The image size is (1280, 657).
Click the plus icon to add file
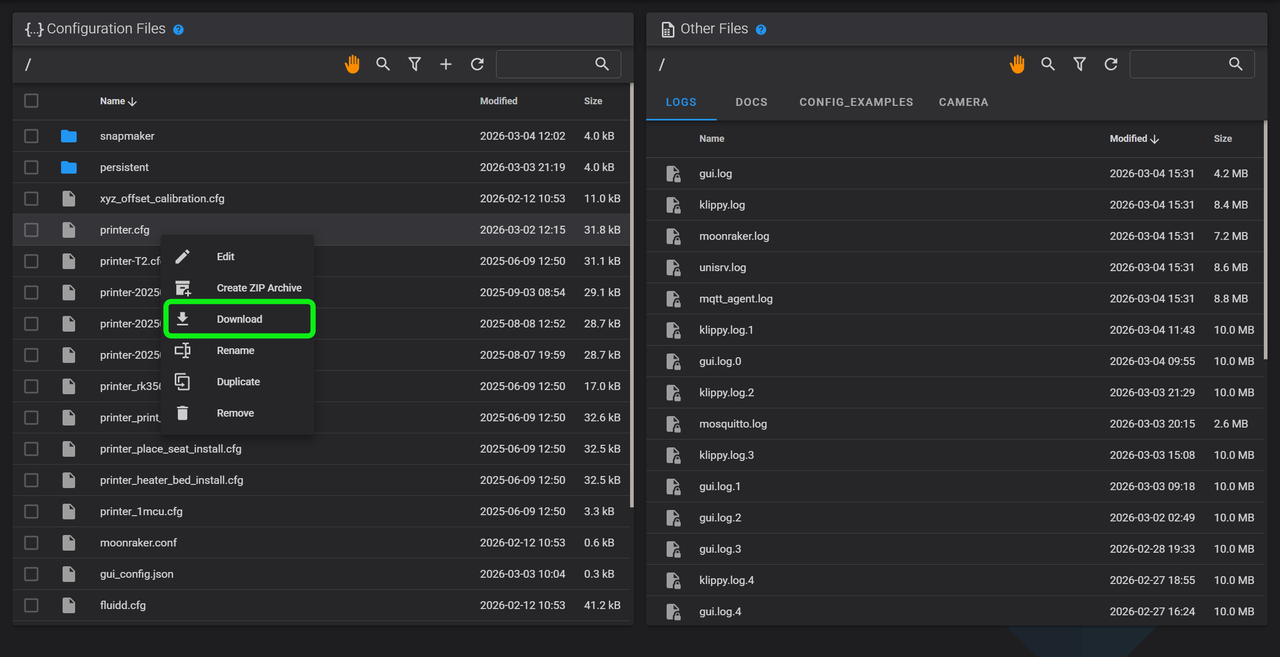click(446, 64)
